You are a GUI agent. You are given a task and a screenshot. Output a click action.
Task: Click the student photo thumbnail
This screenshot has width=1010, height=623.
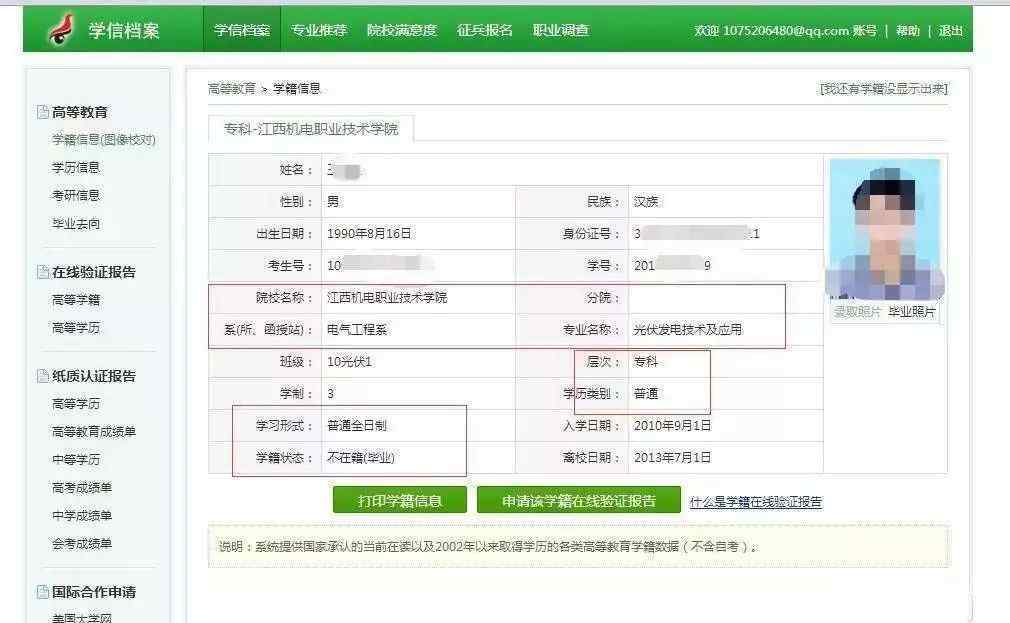click(x=885, y=229)
